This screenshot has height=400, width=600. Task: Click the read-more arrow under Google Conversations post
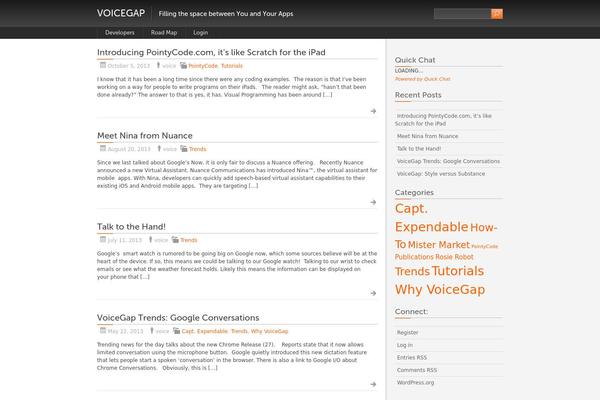[x=373, y=384]
